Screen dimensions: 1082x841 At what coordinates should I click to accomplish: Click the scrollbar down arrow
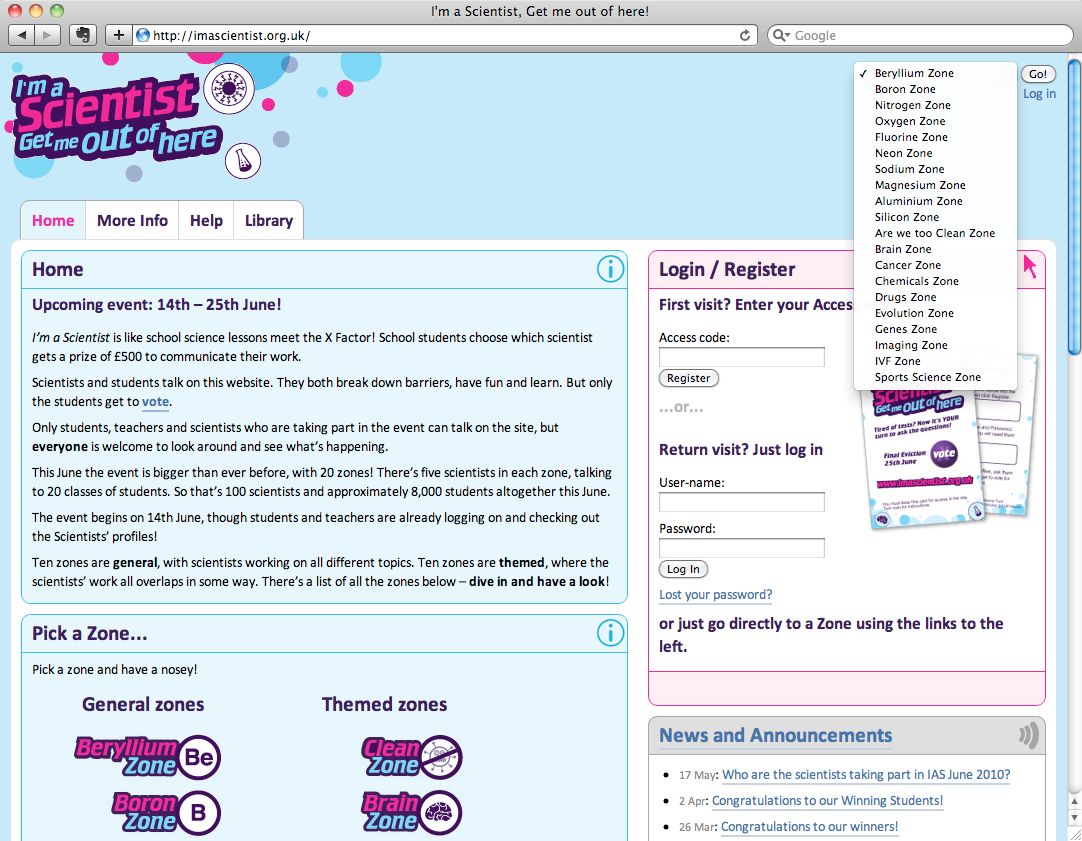point(1074,818)
